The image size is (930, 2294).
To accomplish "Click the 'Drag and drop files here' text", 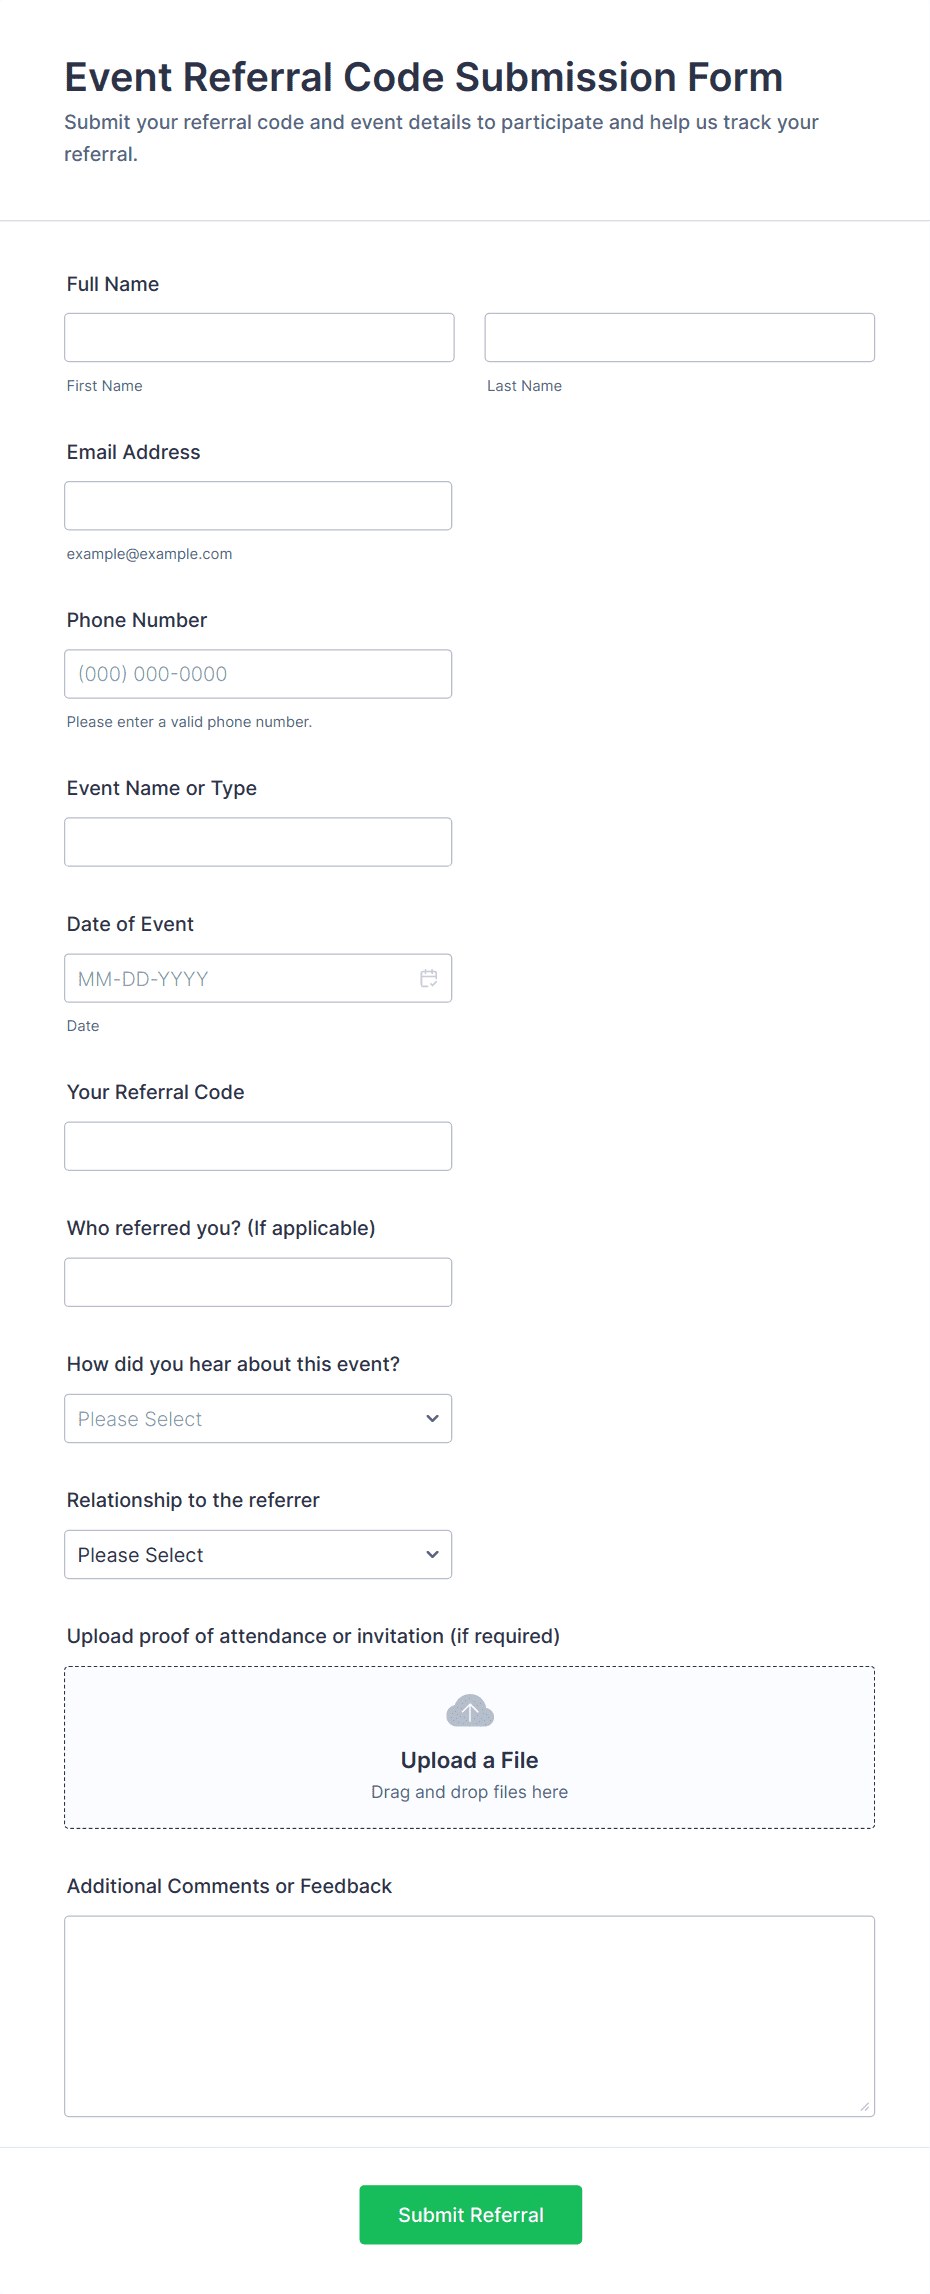I will tap(469, 1792).
